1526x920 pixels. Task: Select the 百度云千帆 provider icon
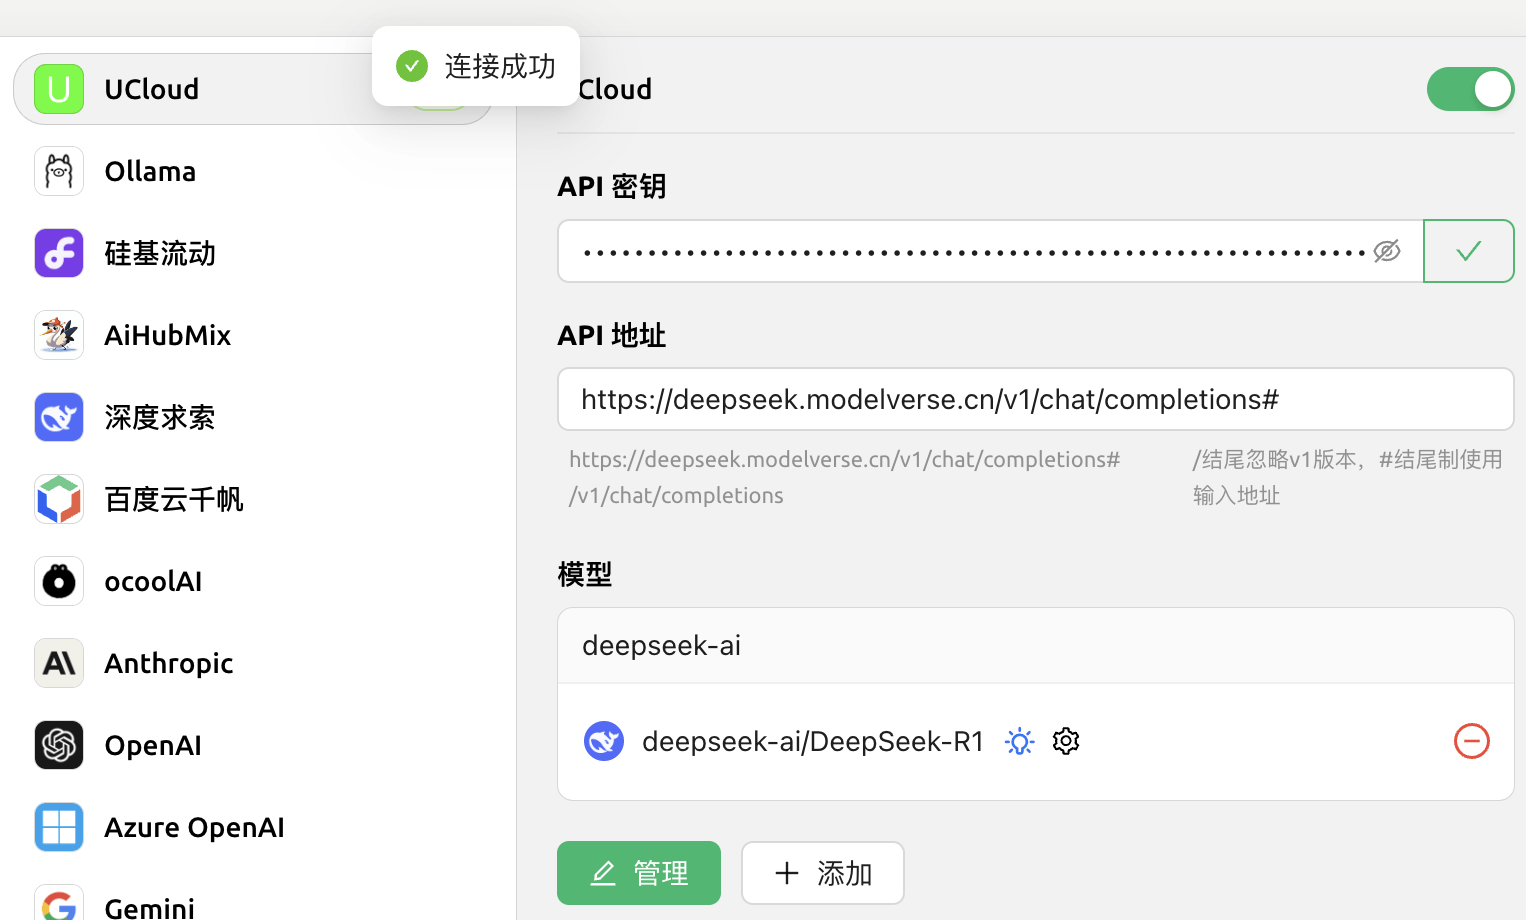pyautogui.click(x=58, y=499)
